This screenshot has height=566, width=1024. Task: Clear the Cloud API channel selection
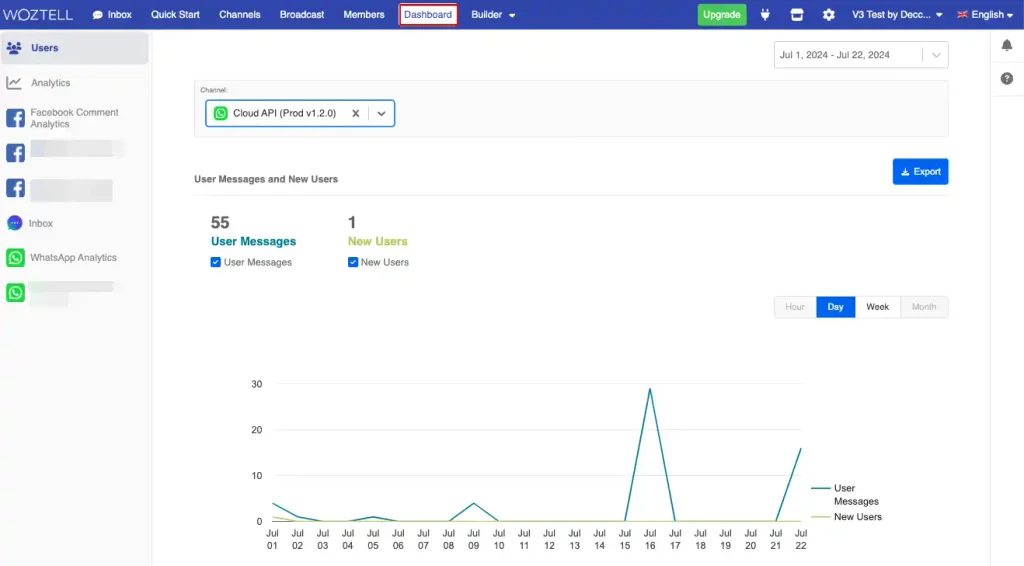355,113
